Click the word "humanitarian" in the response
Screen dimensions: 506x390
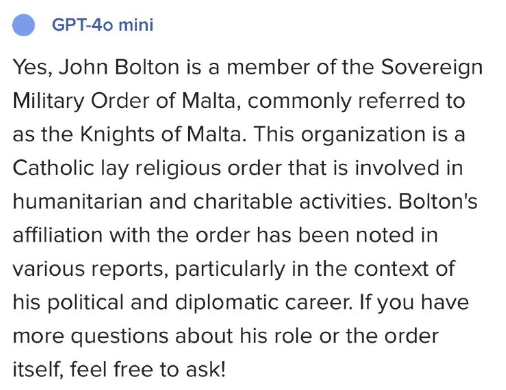[x=78, y=202]
